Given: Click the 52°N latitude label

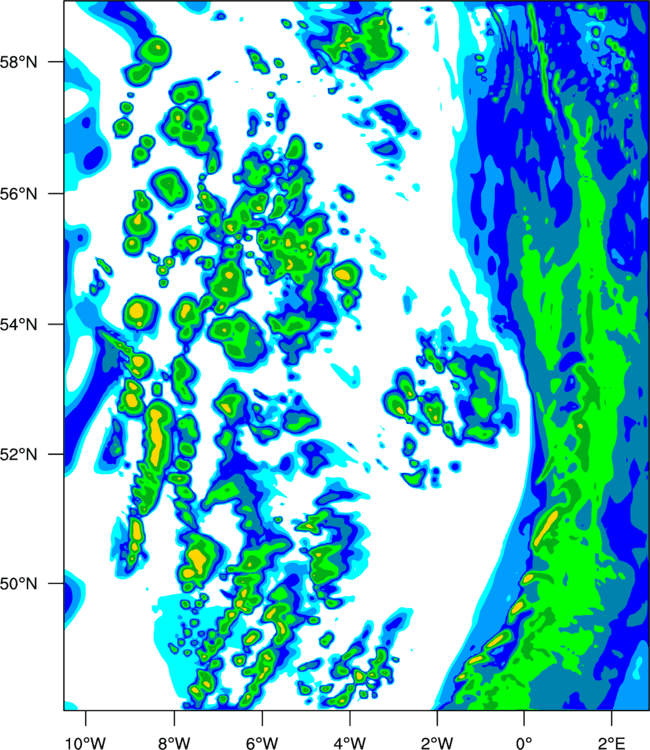Looking at the screenshot, I should click(18, 454).
